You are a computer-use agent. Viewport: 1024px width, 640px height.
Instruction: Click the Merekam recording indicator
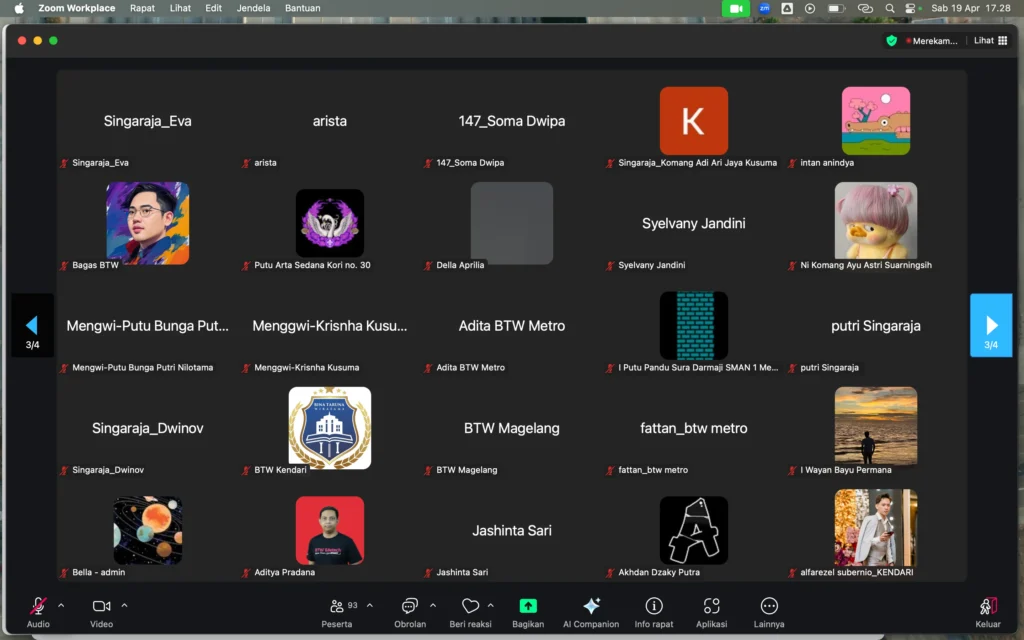(x=932, y=40)
